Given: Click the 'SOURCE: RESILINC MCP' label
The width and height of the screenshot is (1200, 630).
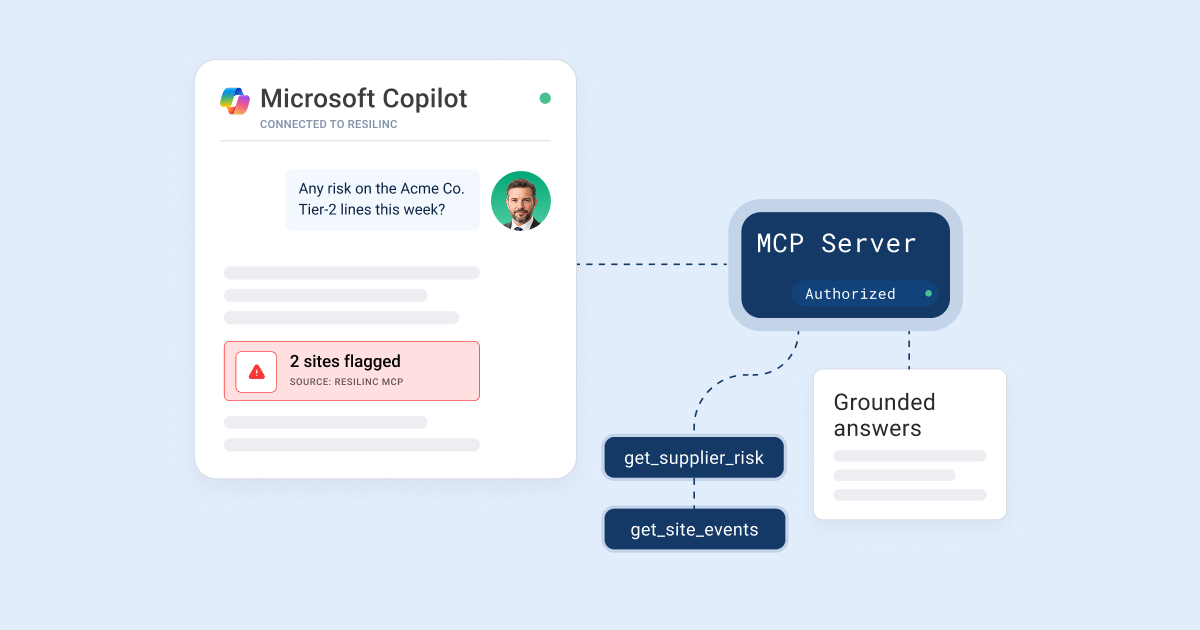Looking at the screenshot, I should tap(346, 382).
